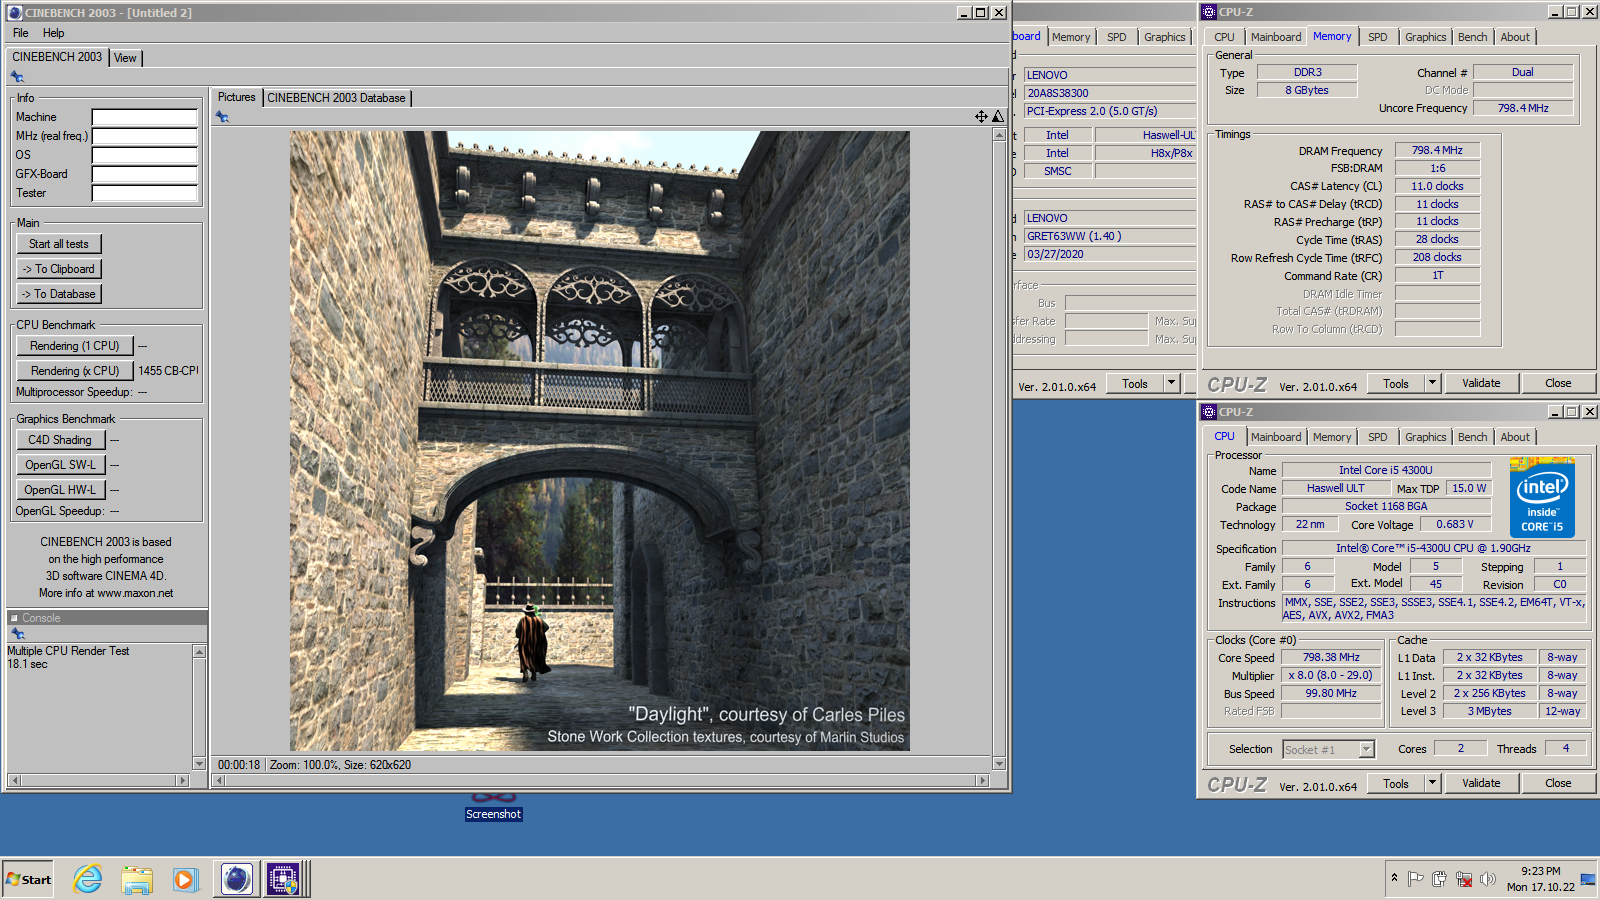Image resolution: width=1600 pixels, height=900 pixels.
Task: Click Validate in CPU-Z CPU window
Action: (1481, 783)
